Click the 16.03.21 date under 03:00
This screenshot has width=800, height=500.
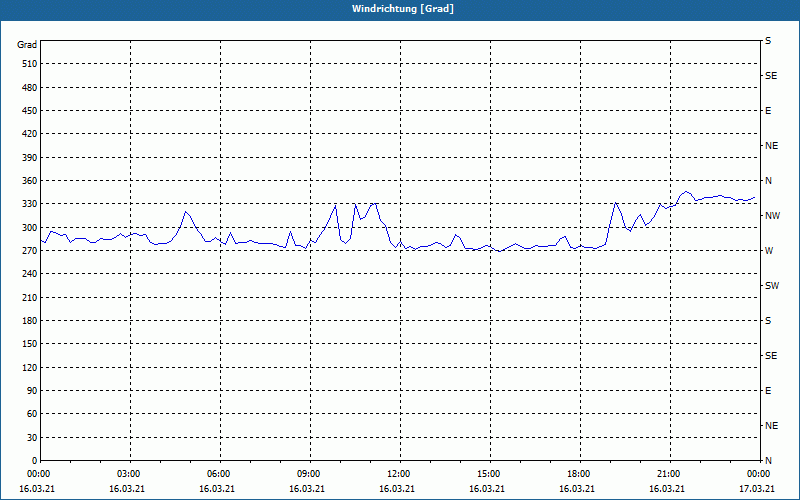pyautogui.click(x=127, y=489)
